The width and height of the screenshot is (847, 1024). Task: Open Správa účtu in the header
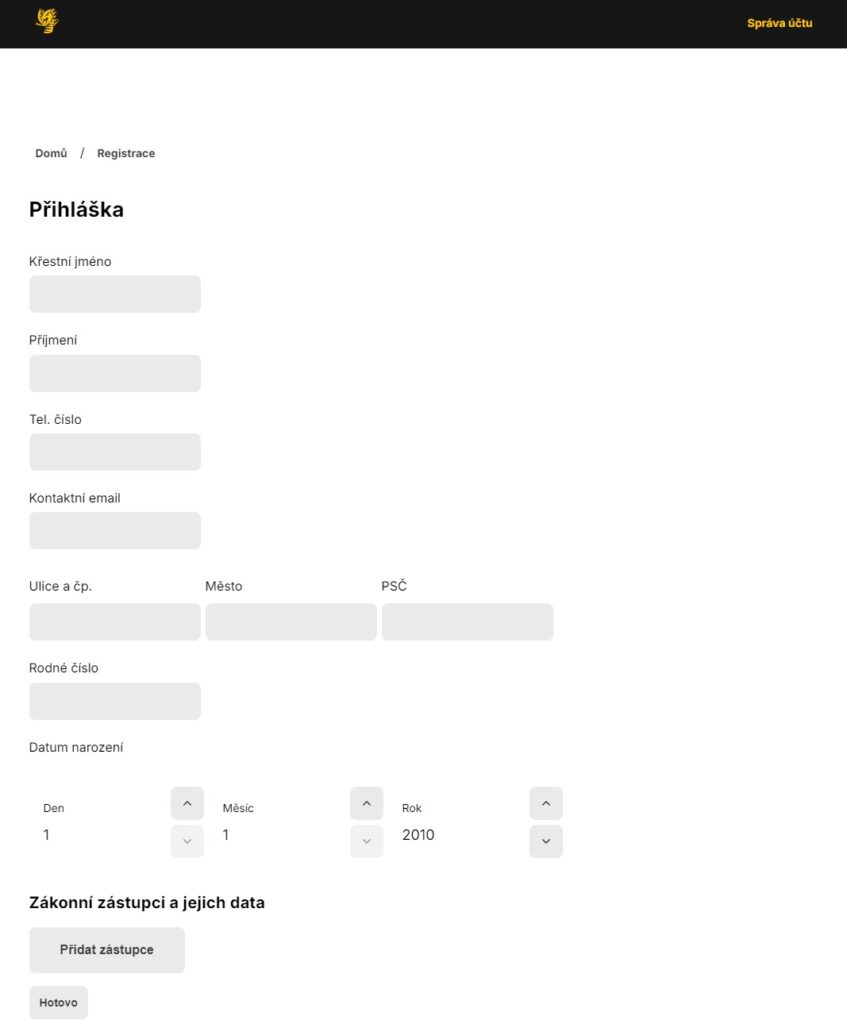779,23
